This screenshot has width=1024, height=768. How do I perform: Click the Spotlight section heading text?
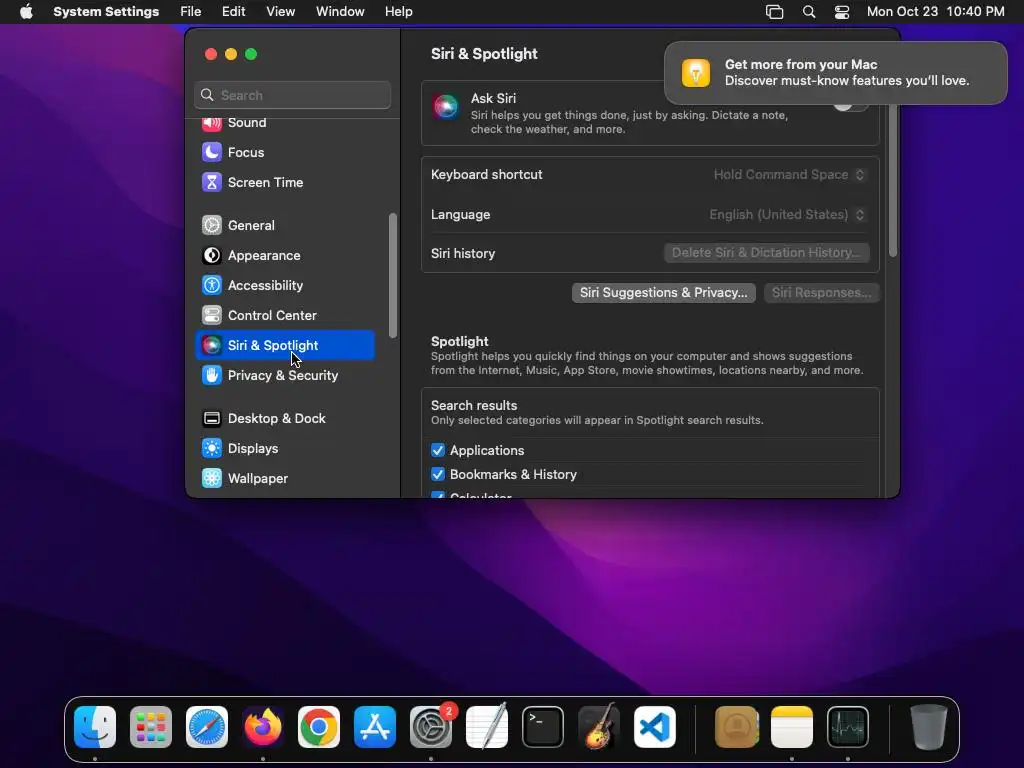(x=460, y=342)
